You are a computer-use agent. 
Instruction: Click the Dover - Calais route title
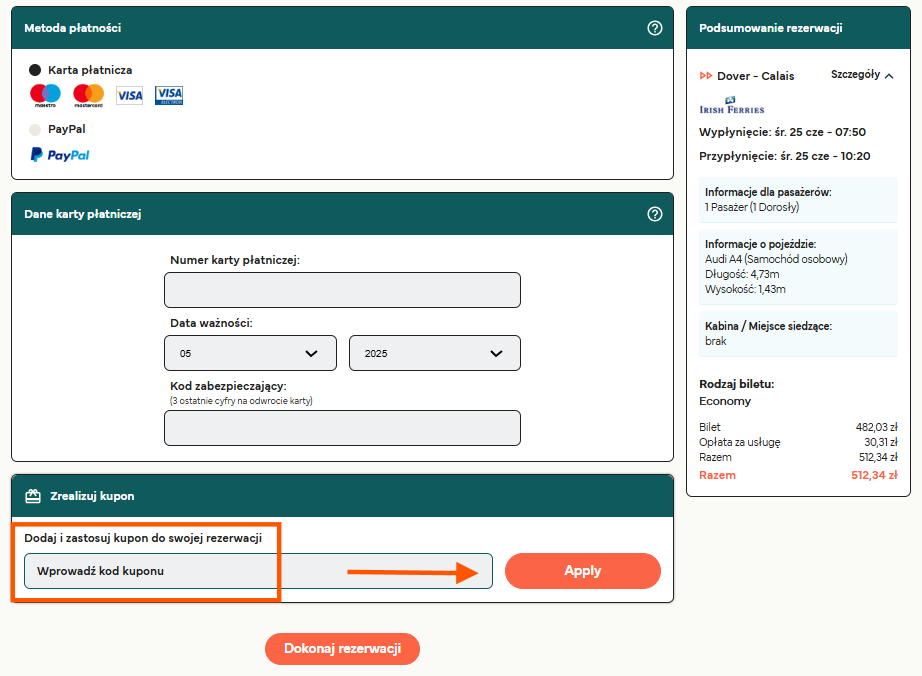(755, 75)
